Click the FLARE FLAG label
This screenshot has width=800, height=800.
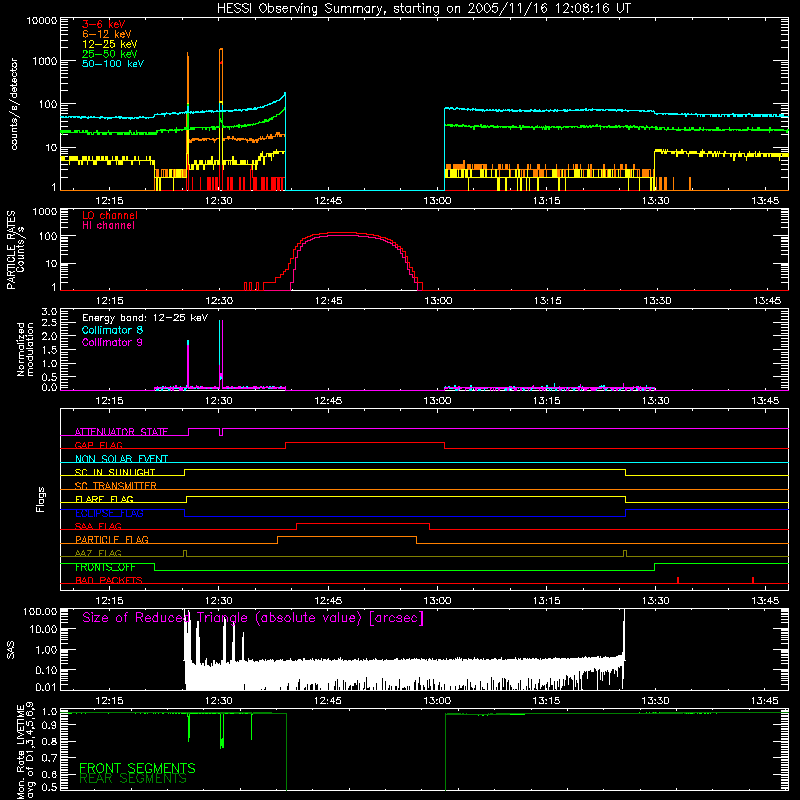[104, 499]
